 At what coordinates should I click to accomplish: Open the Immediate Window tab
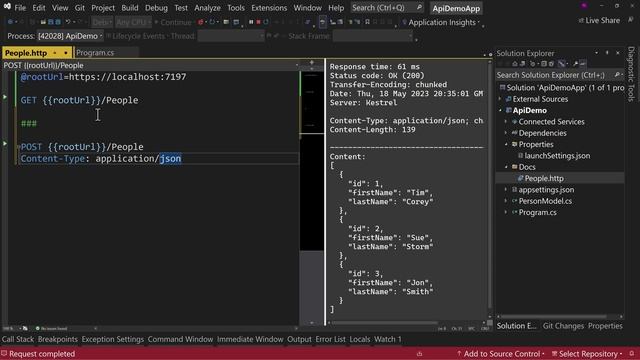[x=250, y=339]
